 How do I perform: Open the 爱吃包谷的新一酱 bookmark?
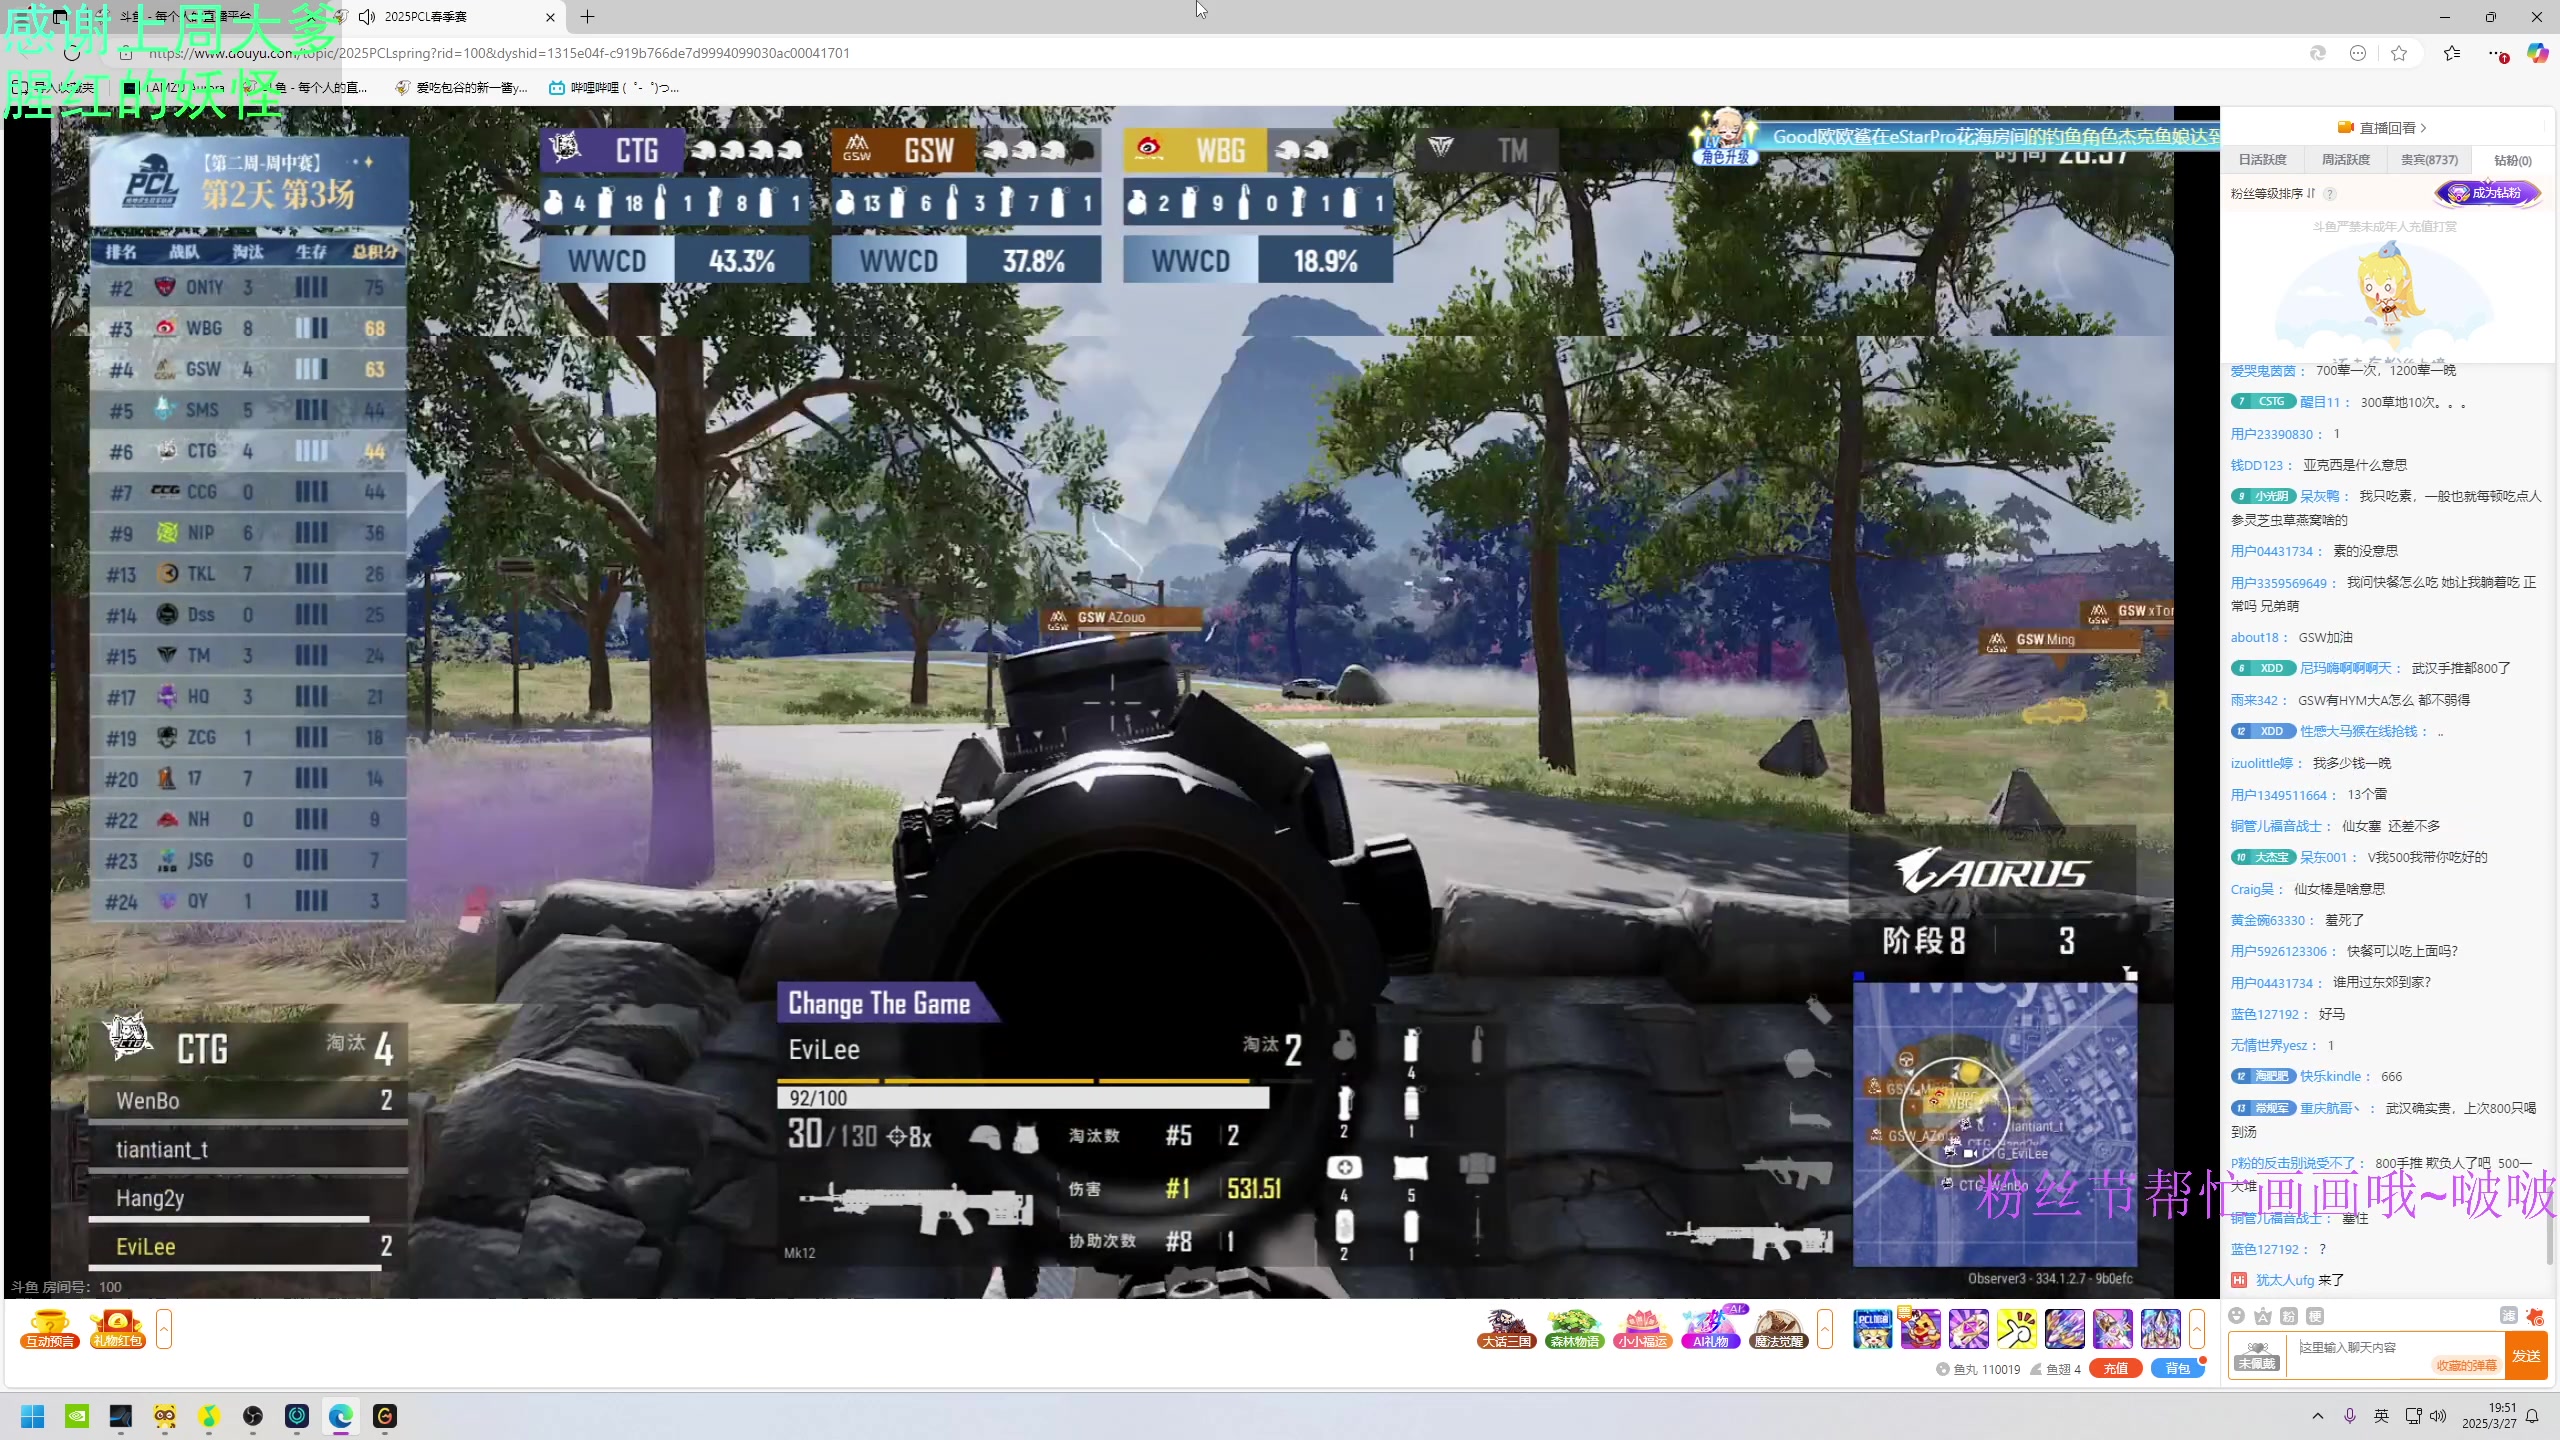(x=461, y=88)
